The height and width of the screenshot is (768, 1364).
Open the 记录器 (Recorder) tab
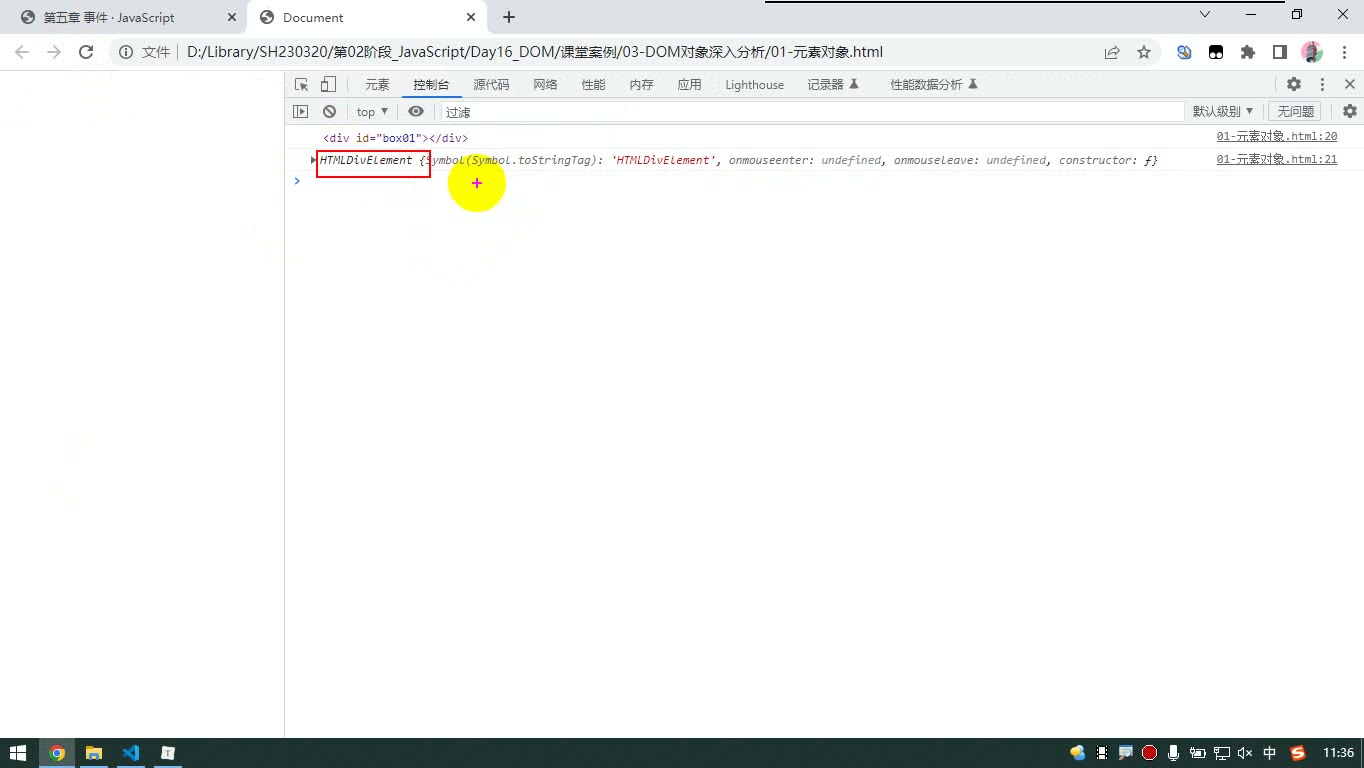[833, 85]
